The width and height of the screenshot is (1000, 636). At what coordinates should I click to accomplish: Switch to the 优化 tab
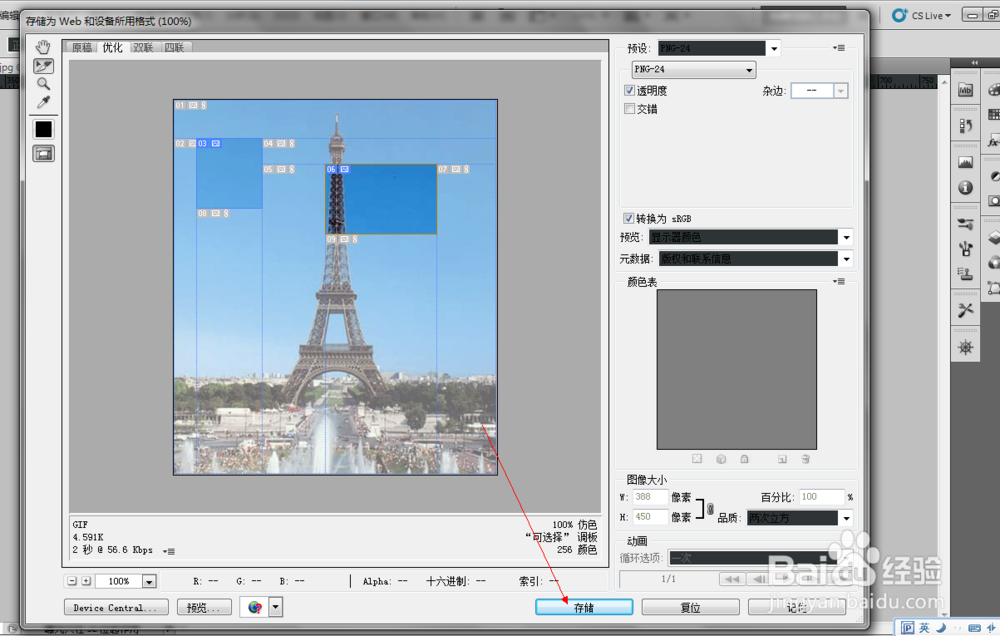[x=112, y=47]
